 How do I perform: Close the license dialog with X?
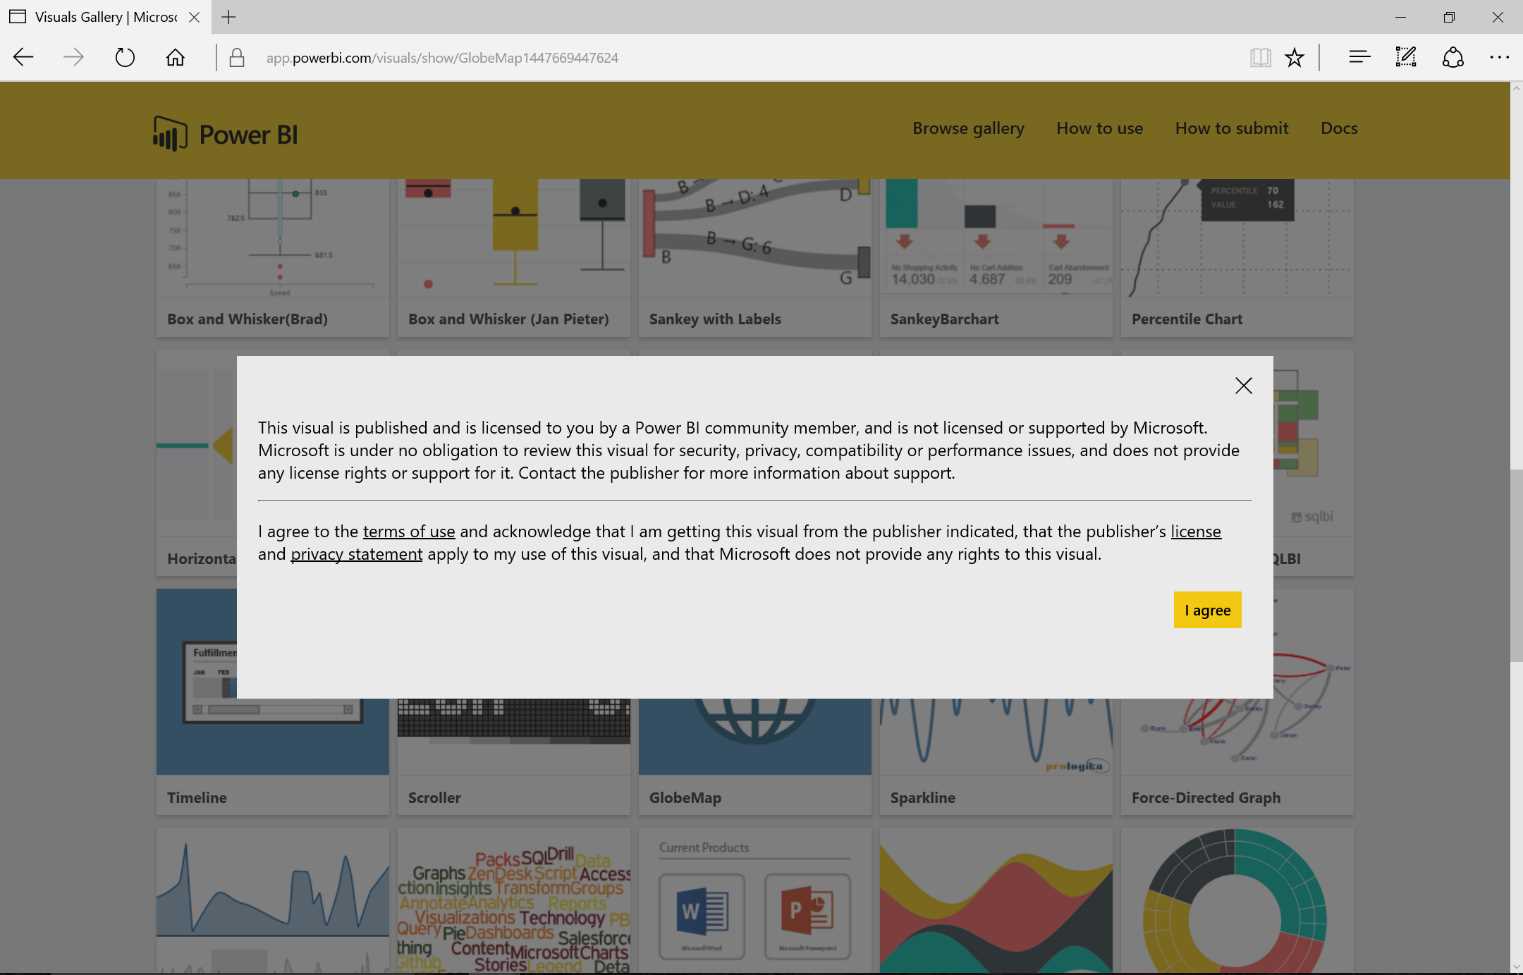coord(1243,386)
